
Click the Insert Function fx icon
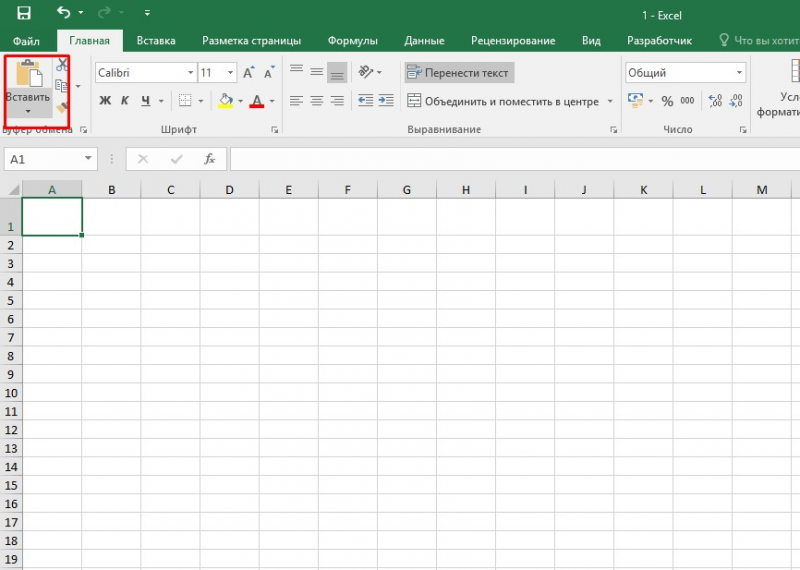point(209,159)
